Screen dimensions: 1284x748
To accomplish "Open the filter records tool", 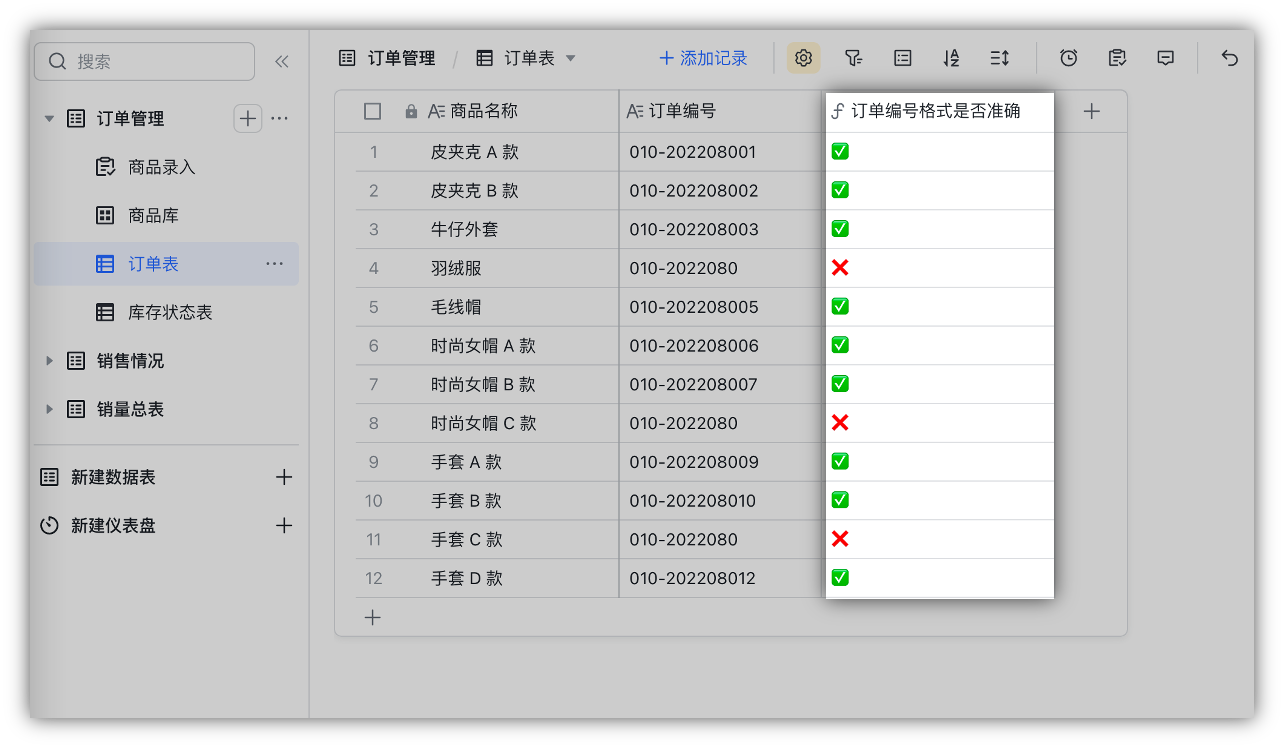I will [x=853, y=58].
